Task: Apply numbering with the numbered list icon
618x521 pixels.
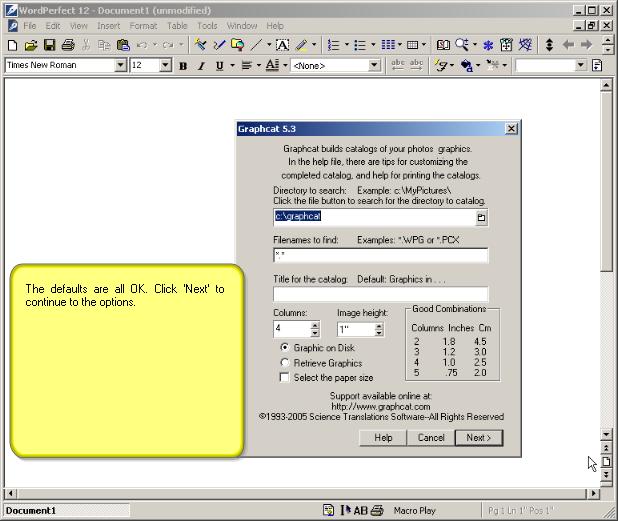Action: 333,45
